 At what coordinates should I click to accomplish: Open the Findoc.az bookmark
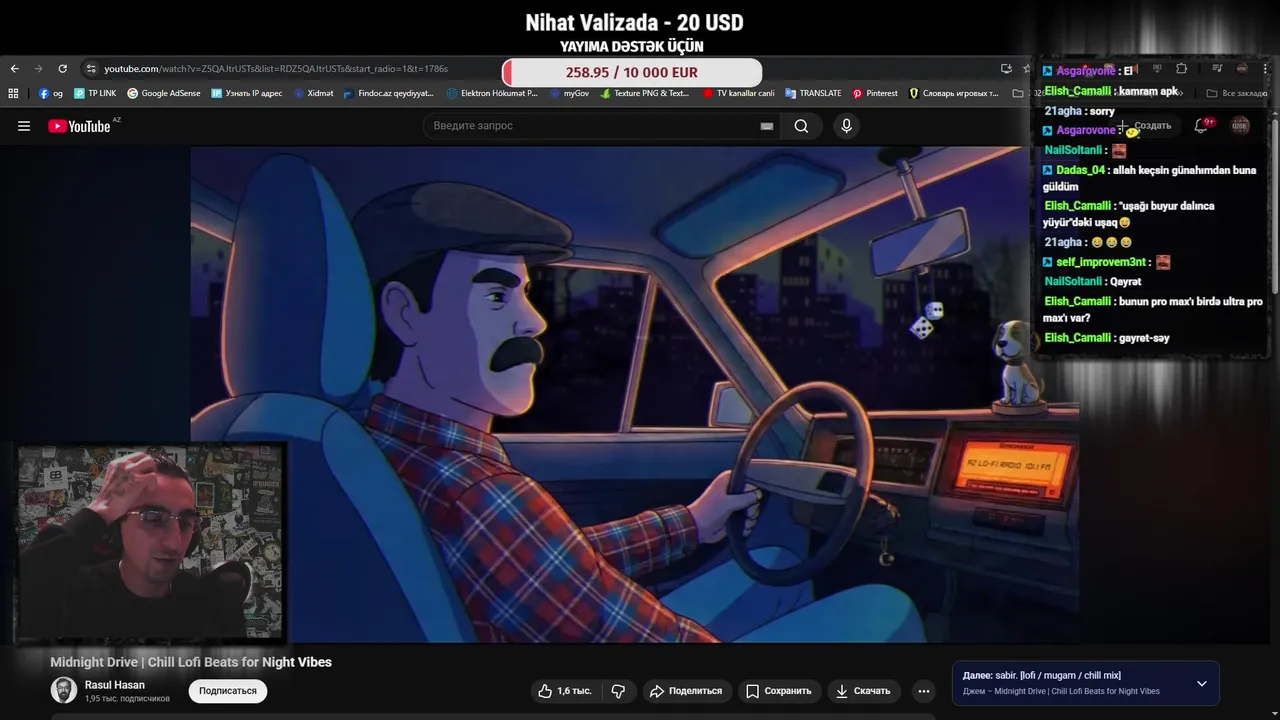pos(388,93)
